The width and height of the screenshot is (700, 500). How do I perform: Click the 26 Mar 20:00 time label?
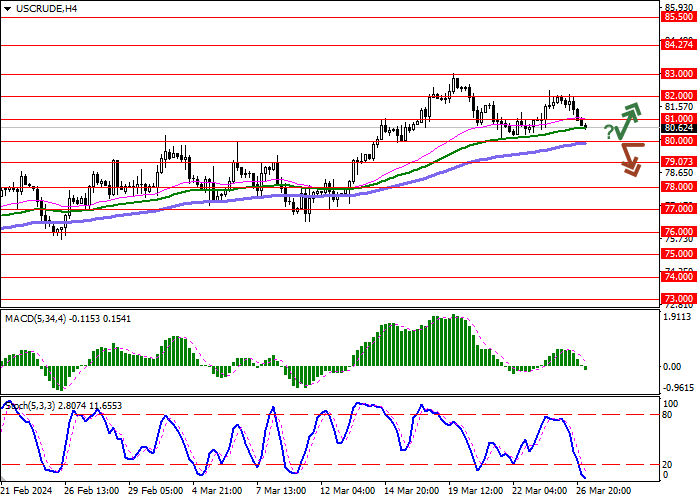click(604, 491)
